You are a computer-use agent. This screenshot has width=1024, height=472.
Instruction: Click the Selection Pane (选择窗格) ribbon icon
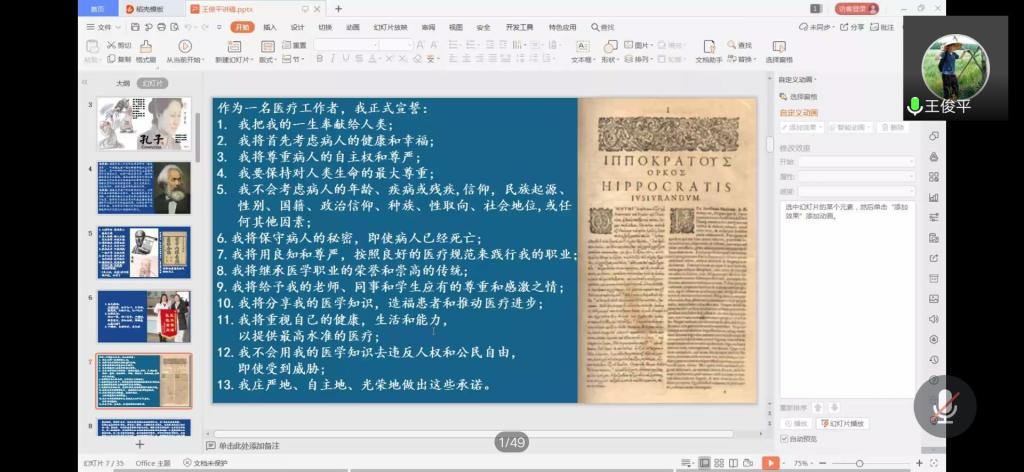[x=778, y=46]
